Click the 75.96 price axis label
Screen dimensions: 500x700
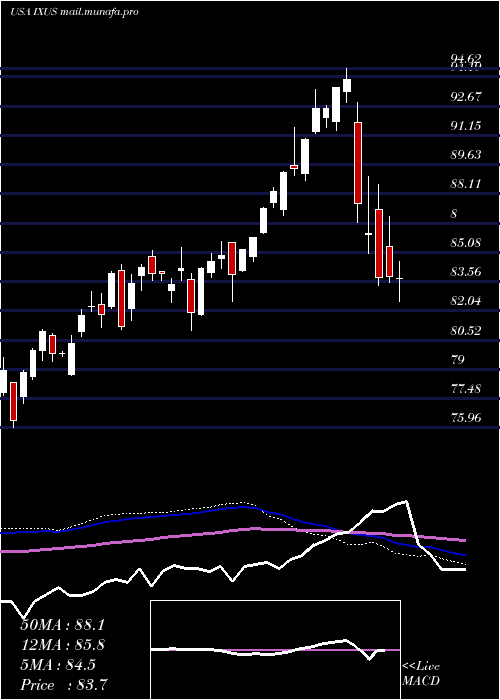tap(466, 418)
